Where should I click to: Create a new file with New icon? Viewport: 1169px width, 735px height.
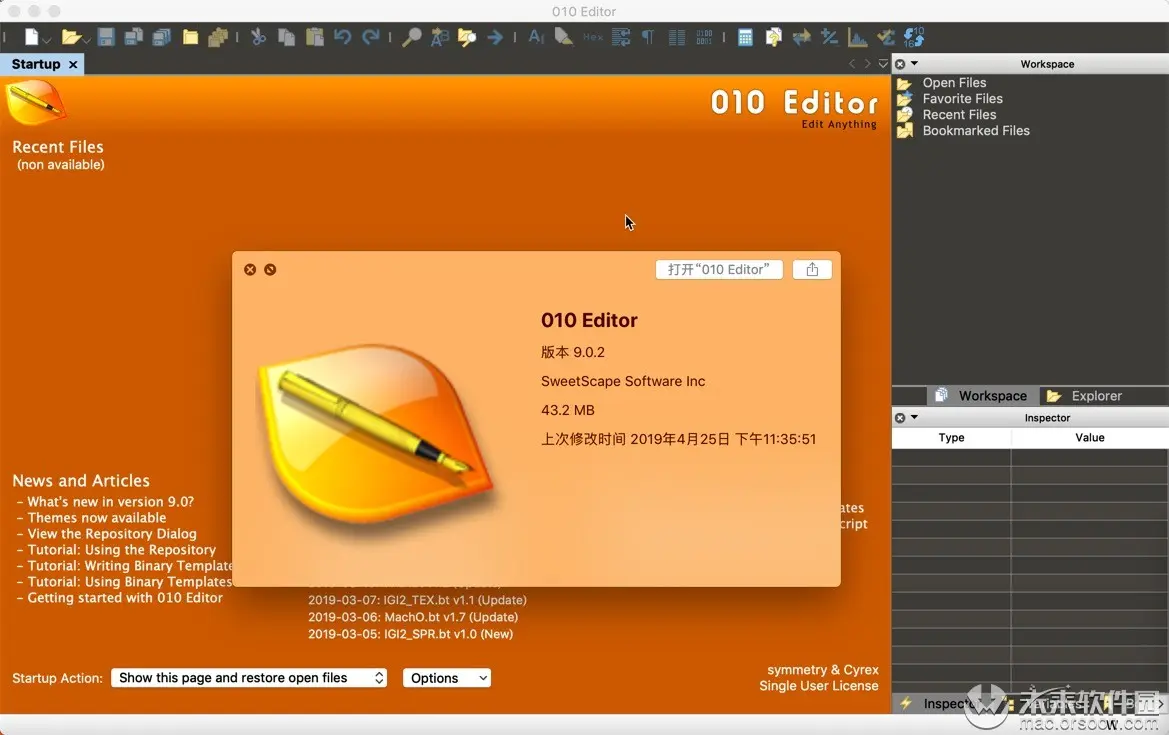pos(31,37)
